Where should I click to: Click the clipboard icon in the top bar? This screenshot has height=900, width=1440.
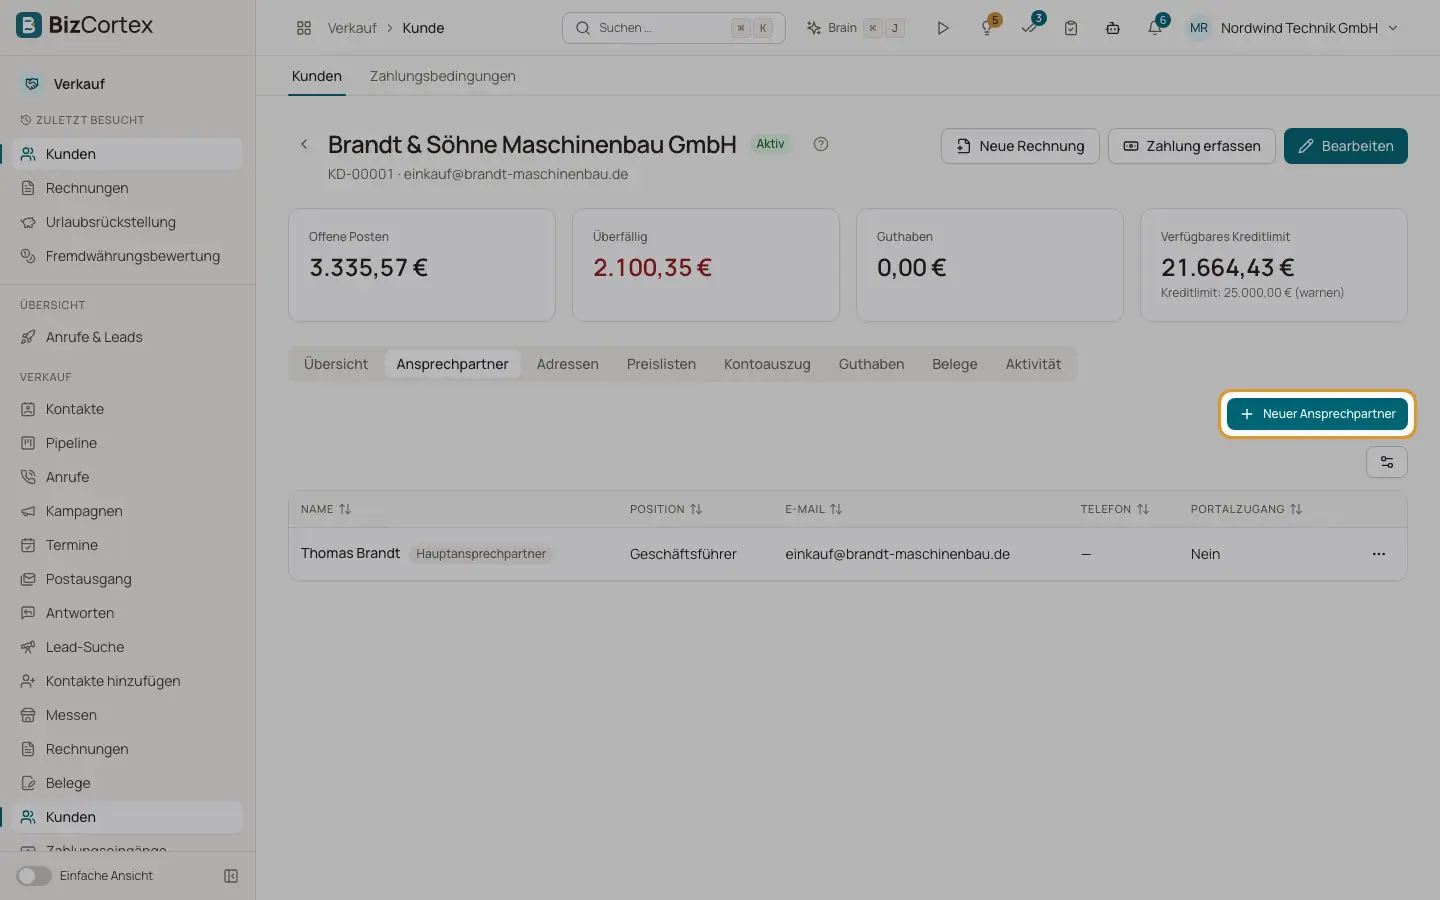1071,28
